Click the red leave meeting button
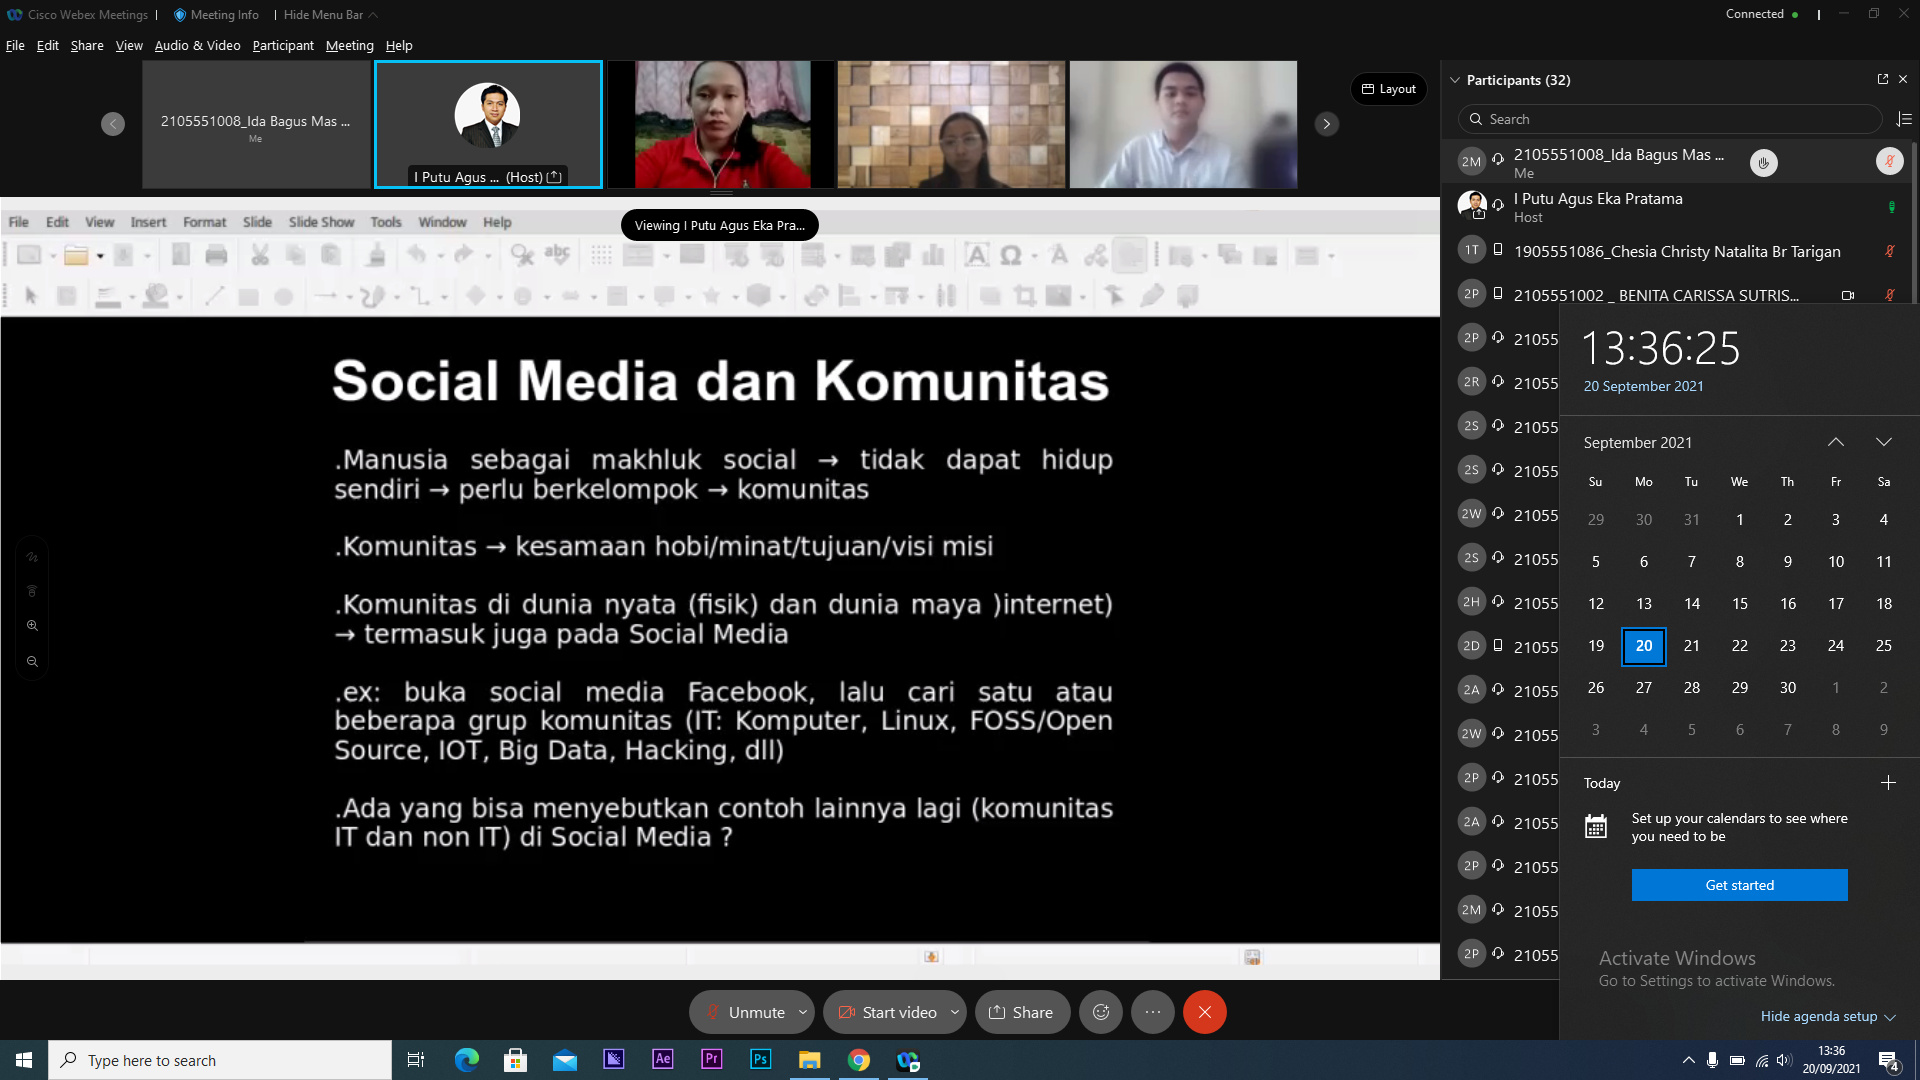This screenshot has height=1080, width=1920. pos(1205,1012)
